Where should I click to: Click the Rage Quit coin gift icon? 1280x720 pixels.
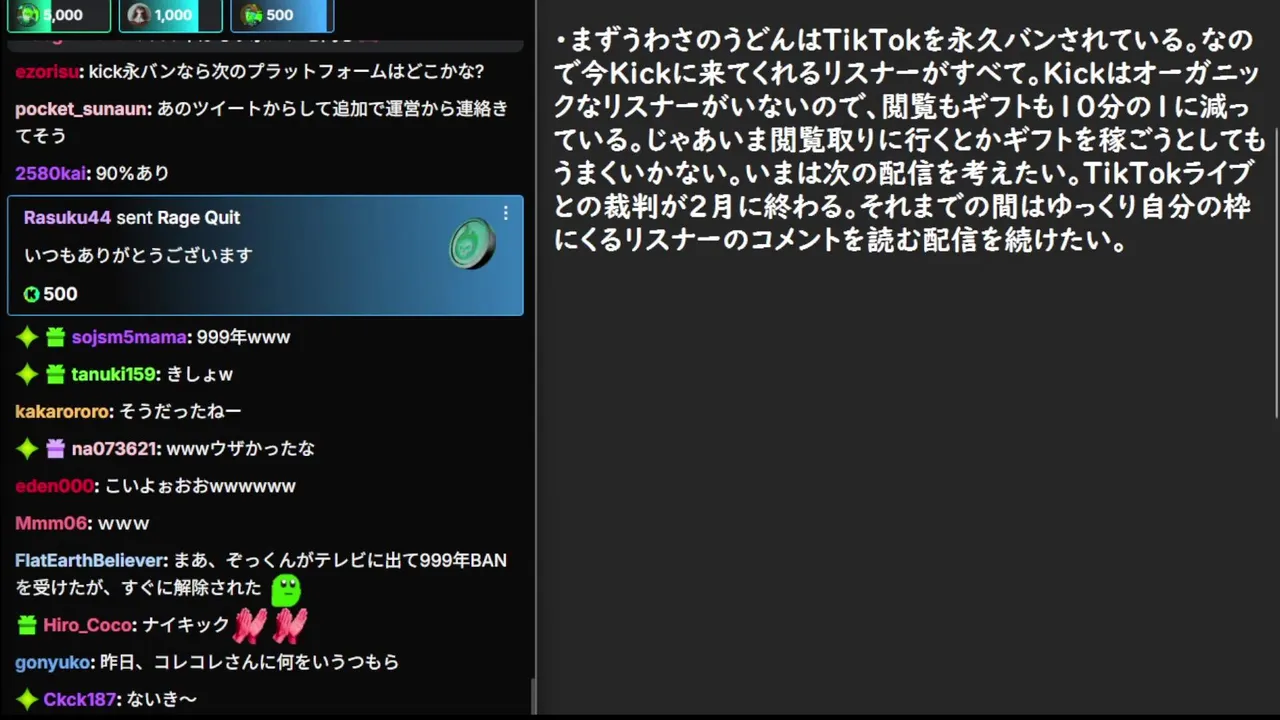472,244
